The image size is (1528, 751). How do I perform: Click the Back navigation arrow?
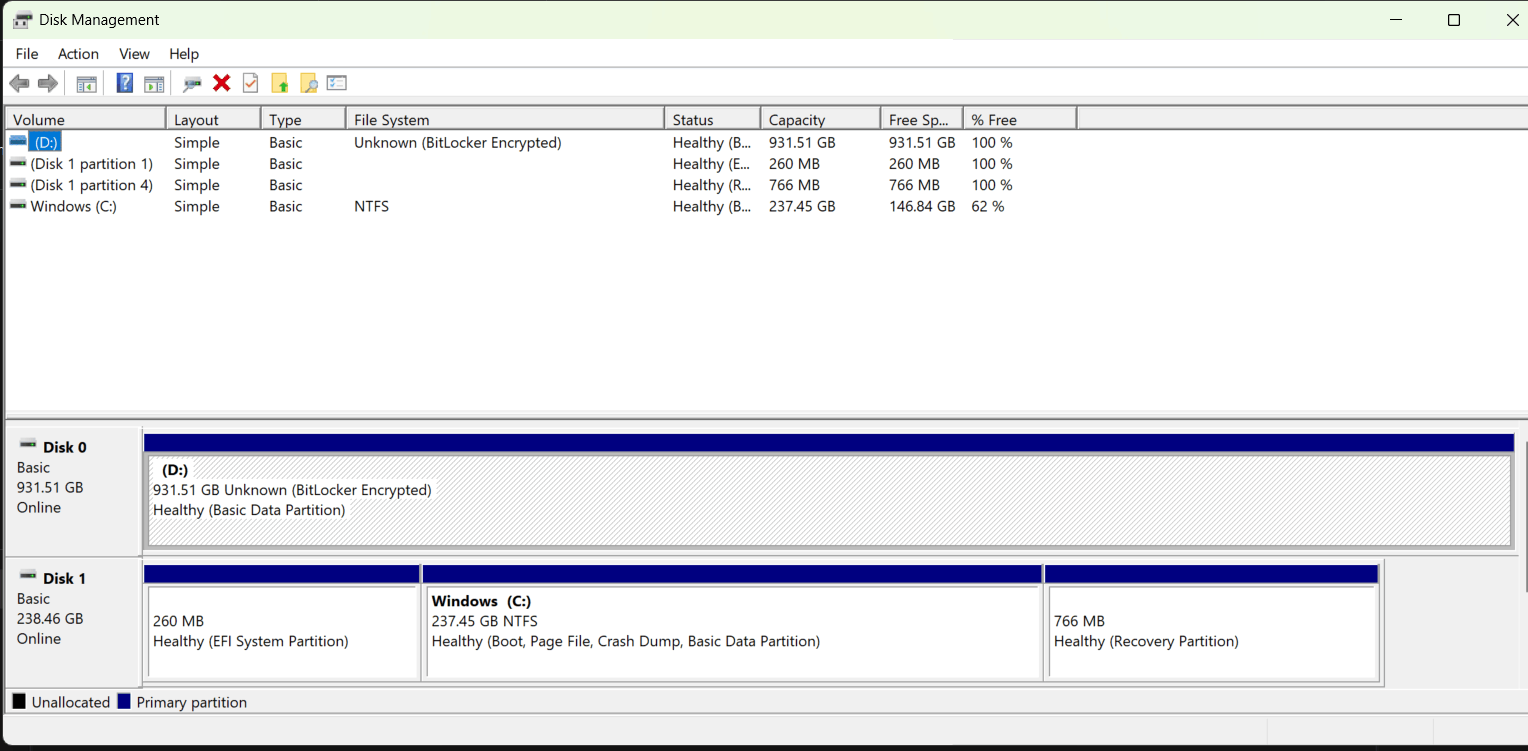(x=19, y=83)
